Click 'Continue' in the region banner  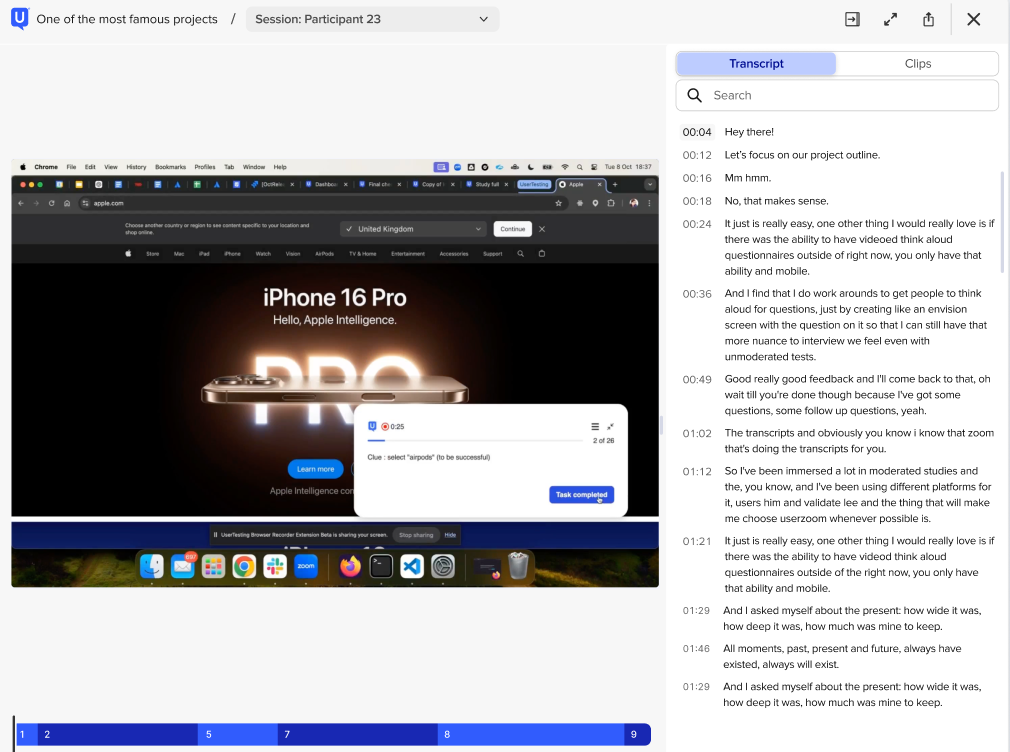(x=513, y=229)
